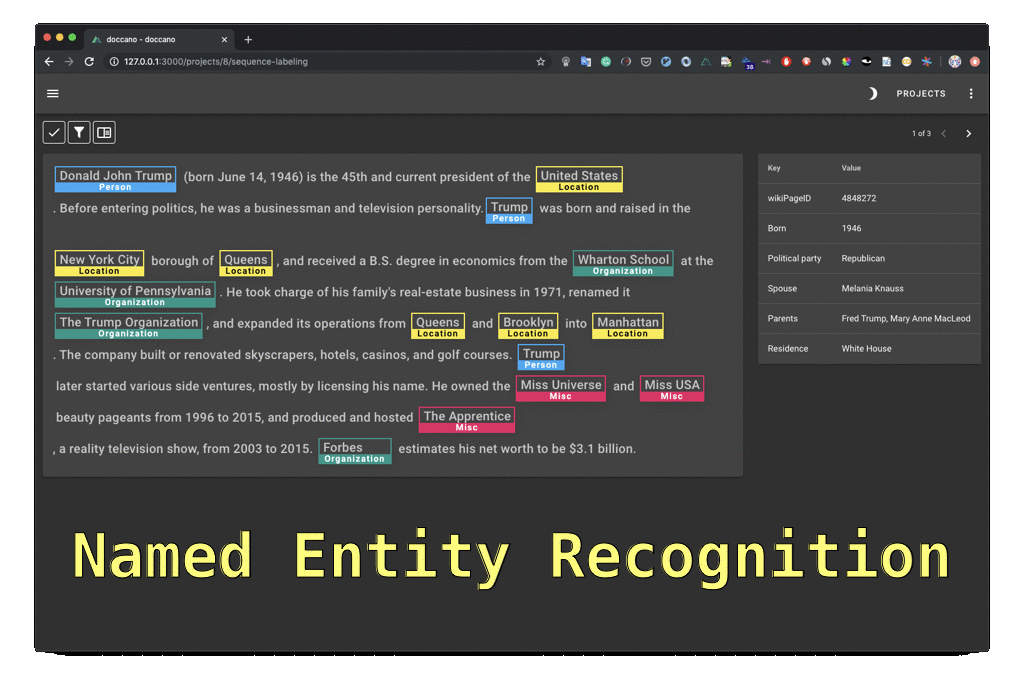Select the 'Donald John Trump' Person annotation

click(x=115, y=177)
